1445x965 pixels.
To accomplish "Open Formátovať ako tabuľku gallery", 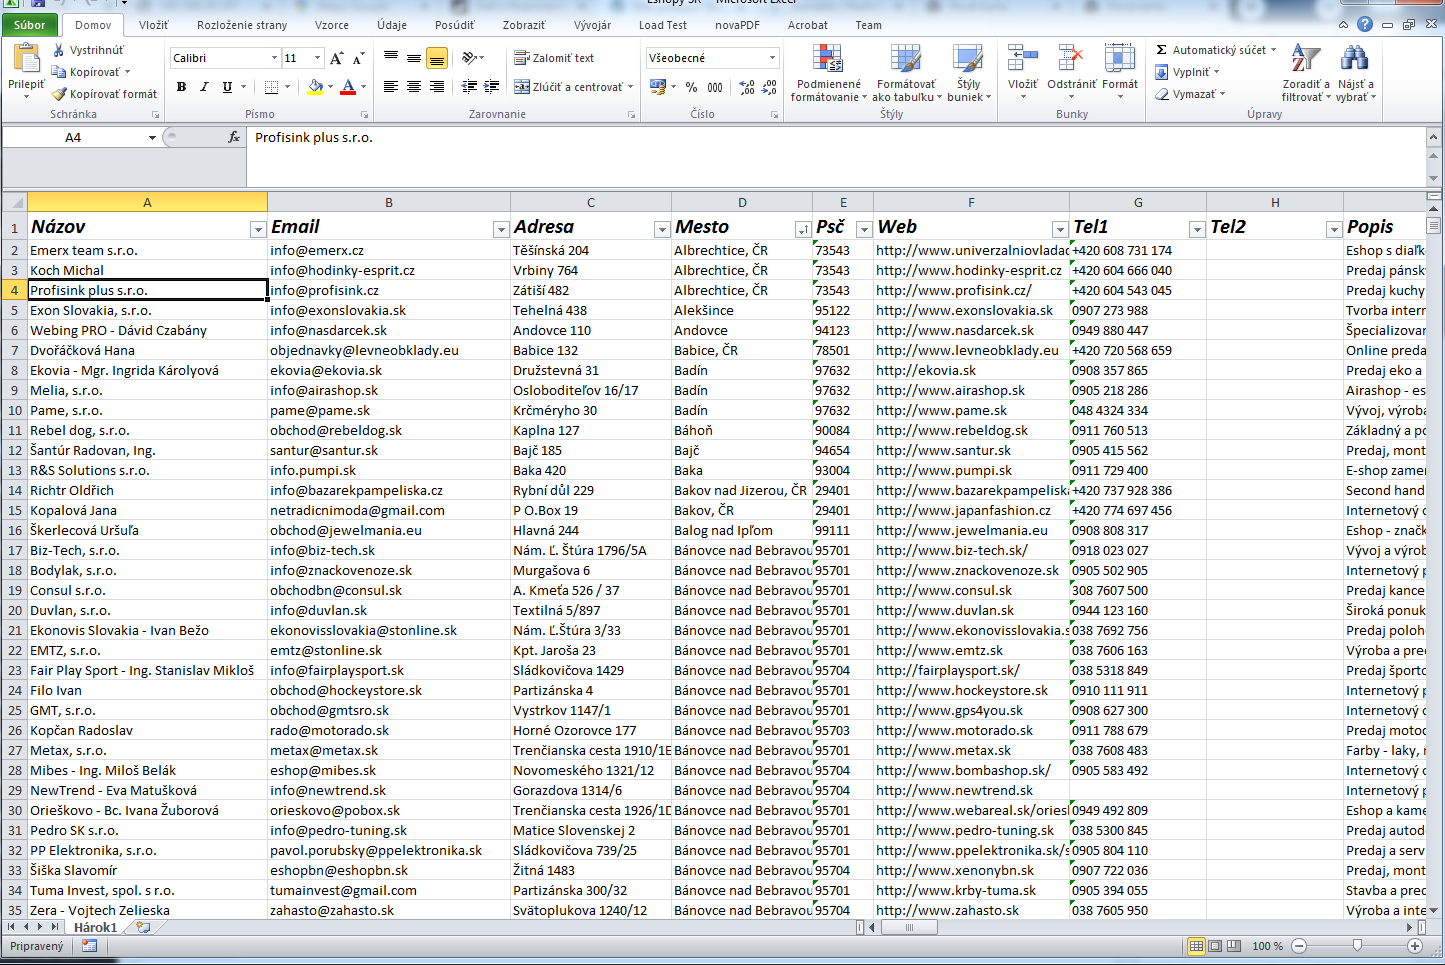I will tap(906, 73).
